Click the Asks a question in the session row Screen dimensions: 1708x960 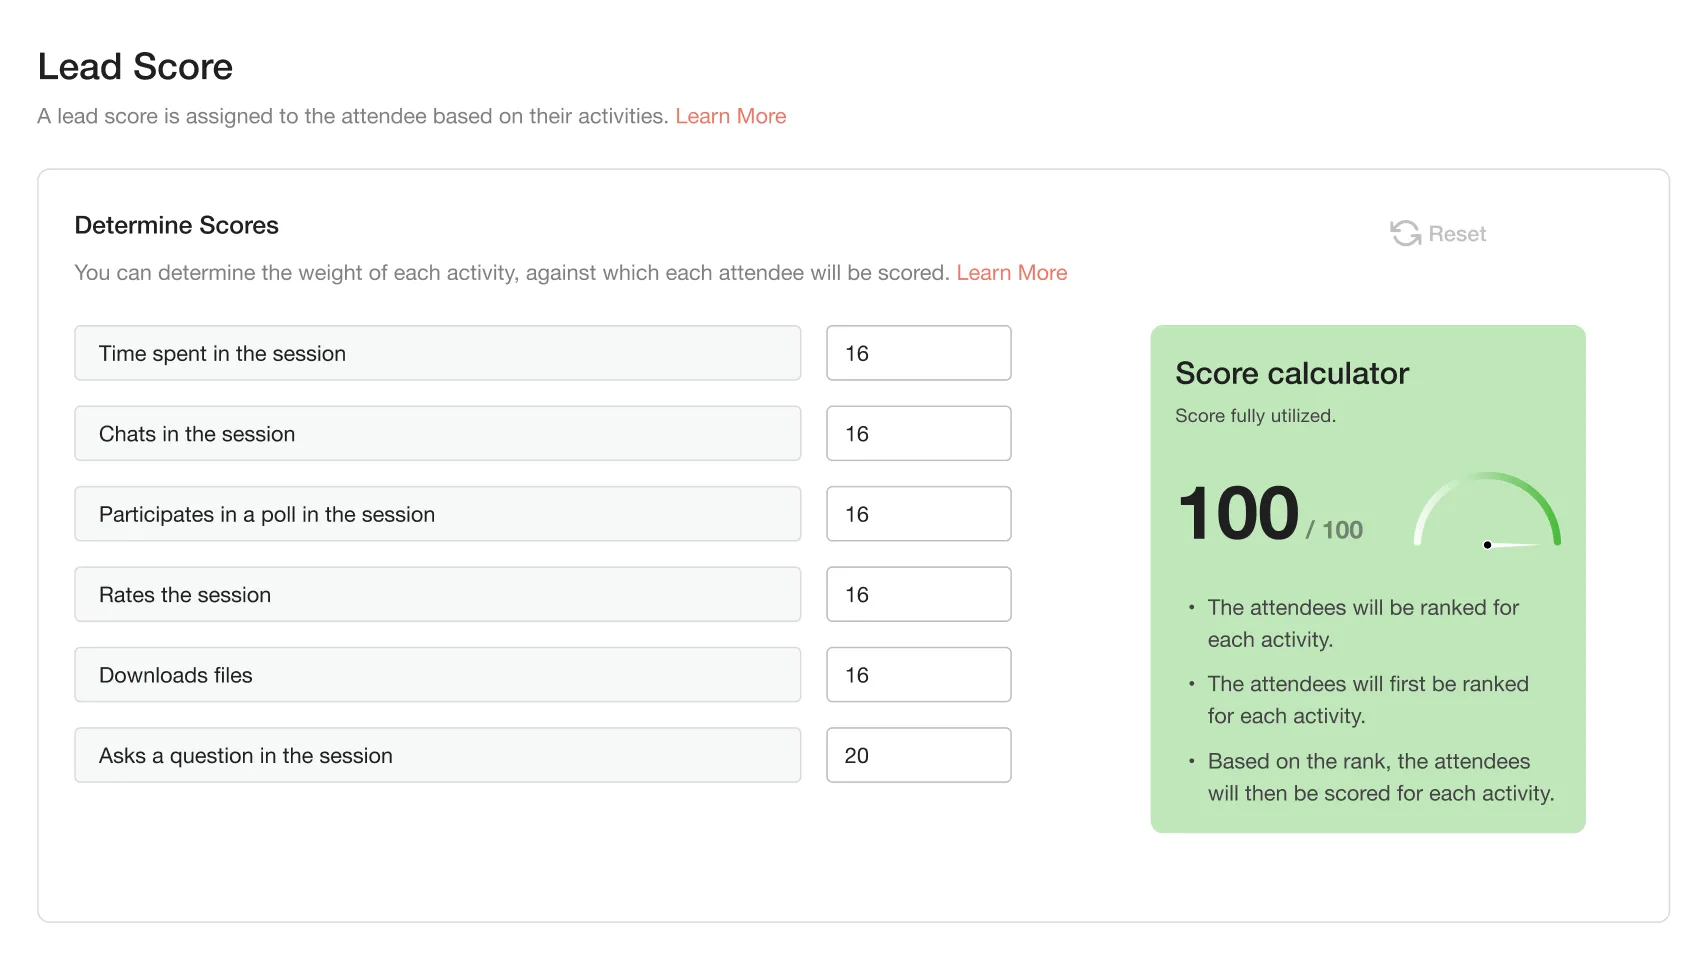point(437,755)
